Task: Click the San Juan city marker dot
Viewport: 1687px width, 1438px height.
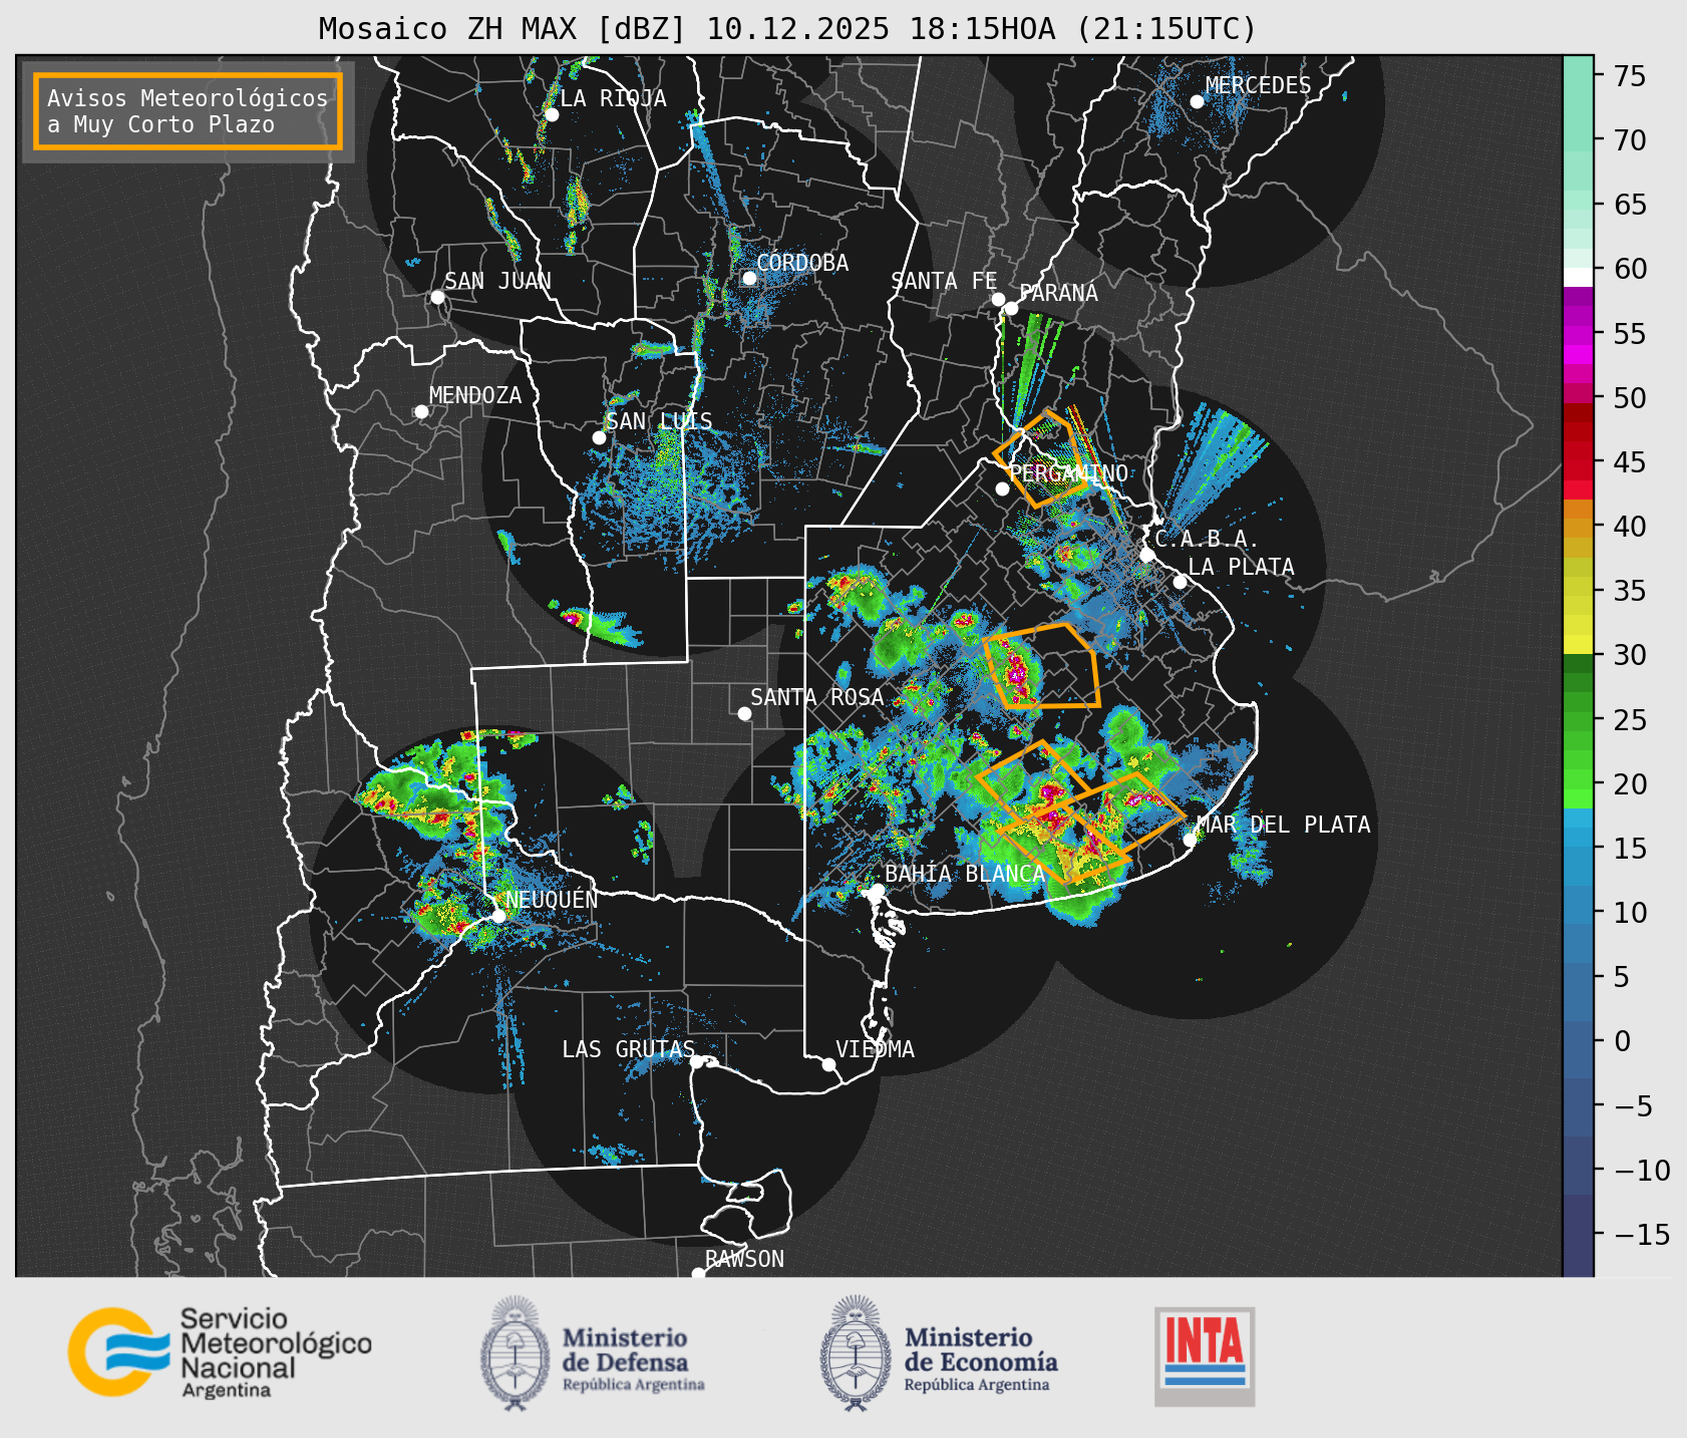Action: 437,297
